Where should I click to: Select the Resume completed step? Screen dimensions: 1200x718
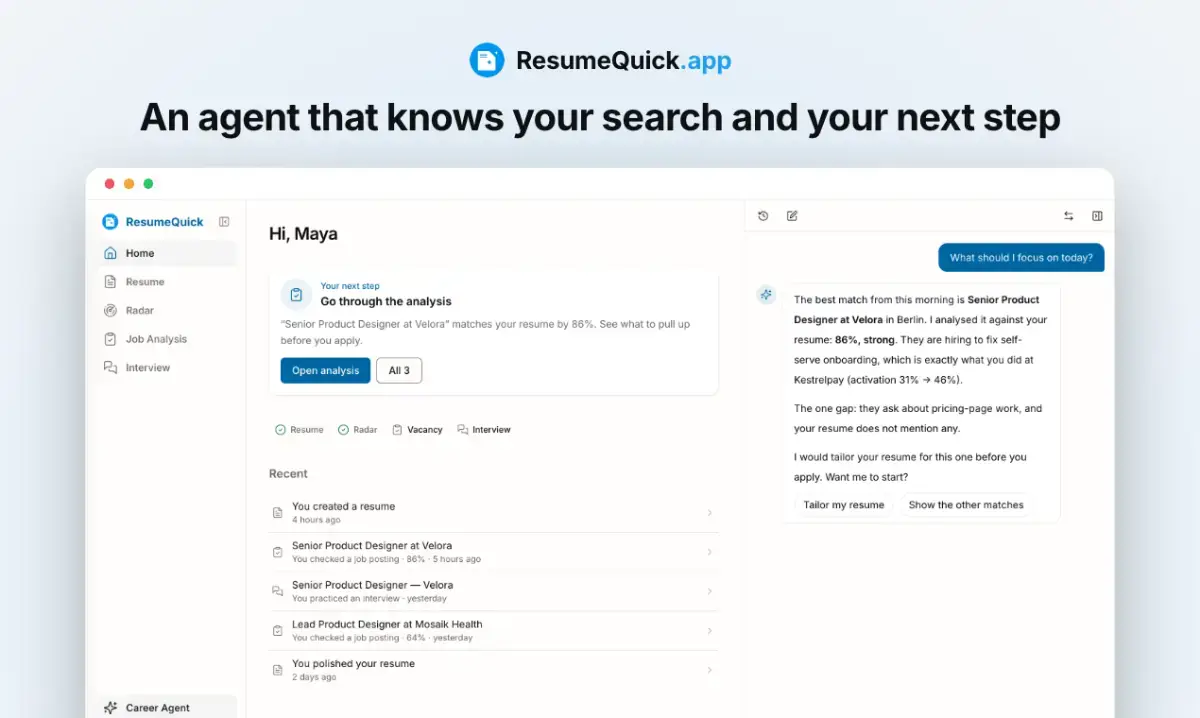coord(299,430)
